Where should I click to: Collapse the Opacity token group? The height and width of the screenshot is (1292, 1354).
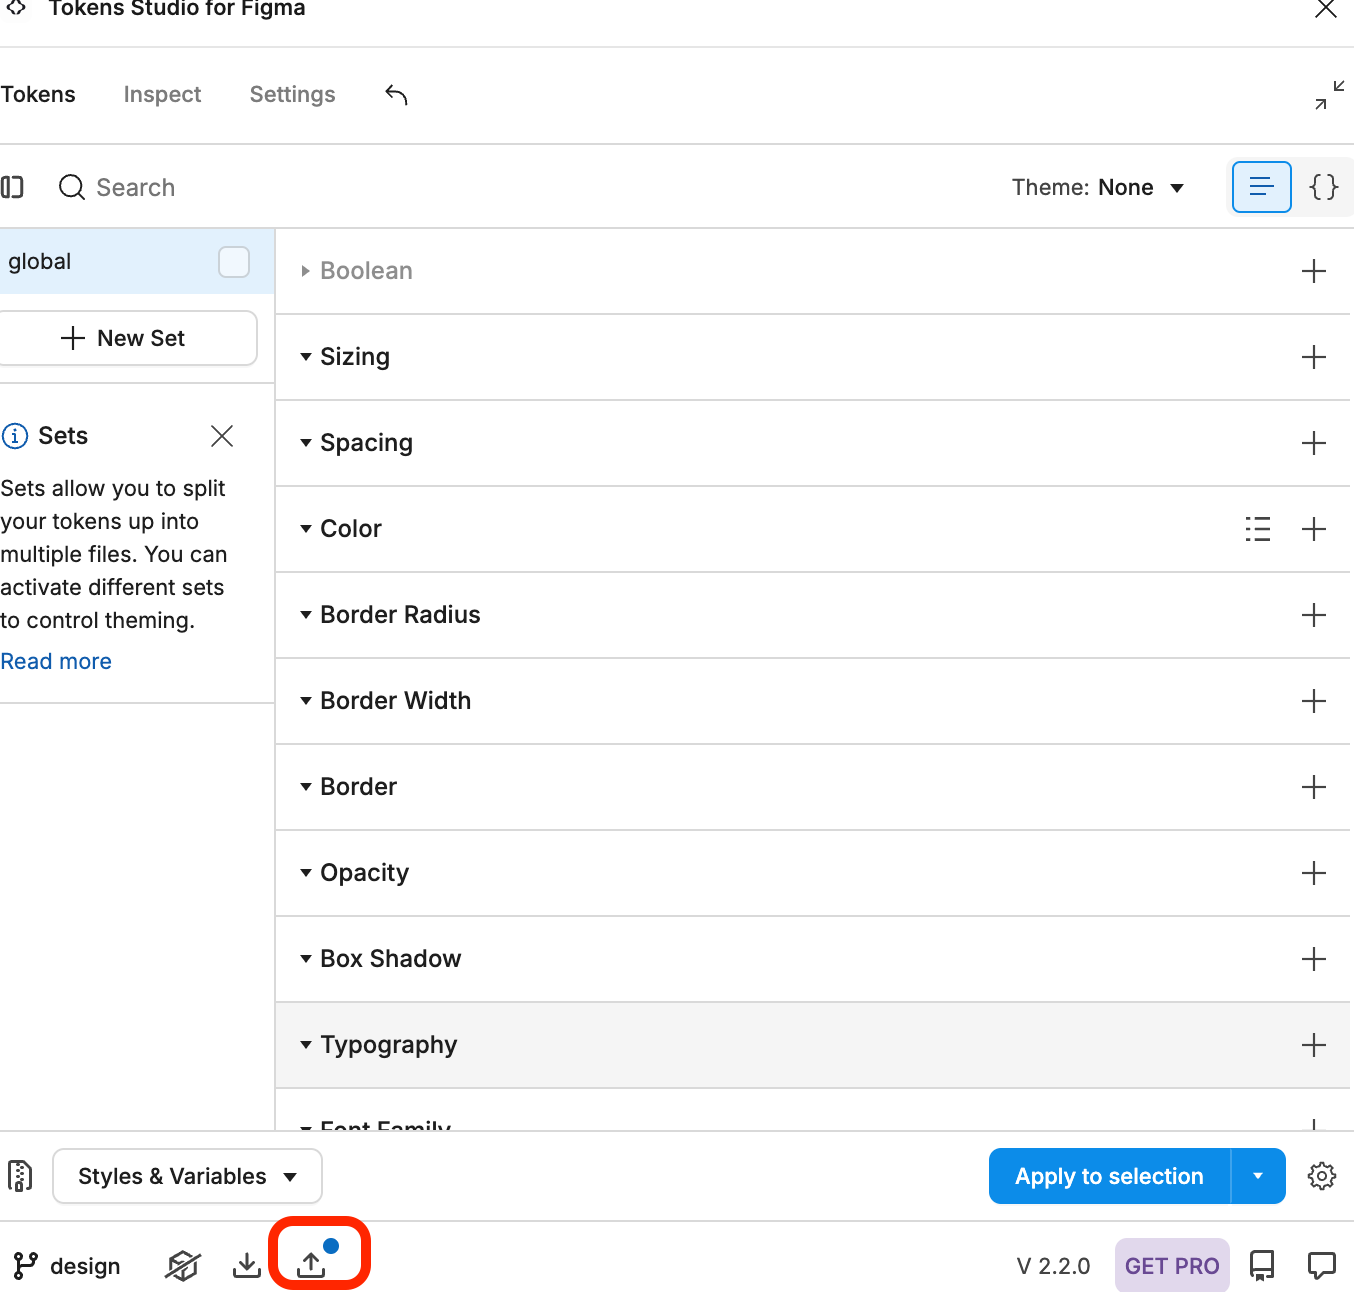(x=306, y=873)
